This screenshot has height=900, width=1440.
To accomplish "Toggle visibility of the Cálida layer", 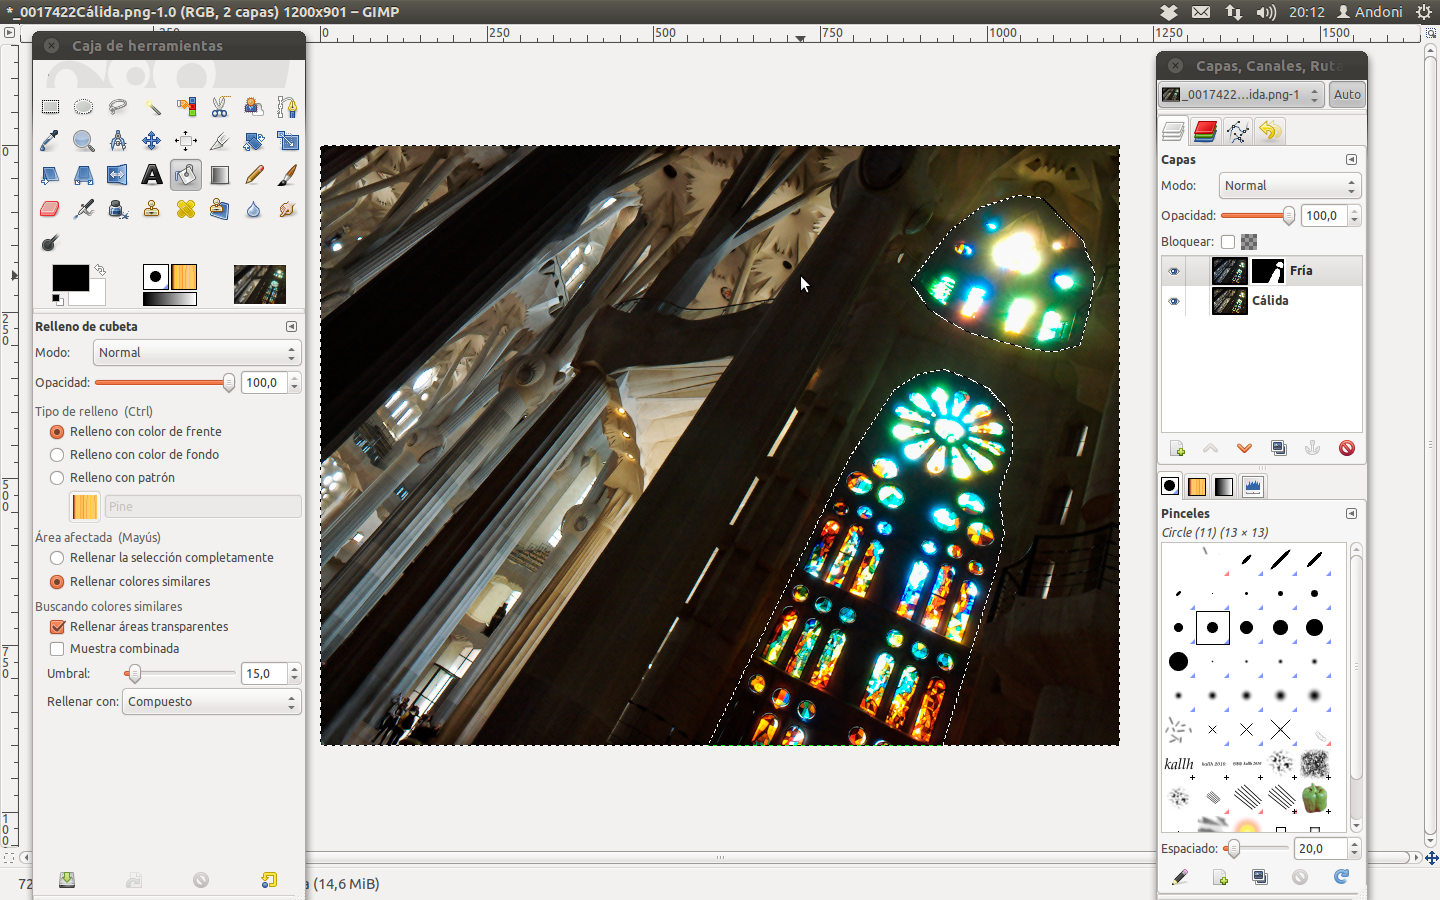I will pos(1174,301).
